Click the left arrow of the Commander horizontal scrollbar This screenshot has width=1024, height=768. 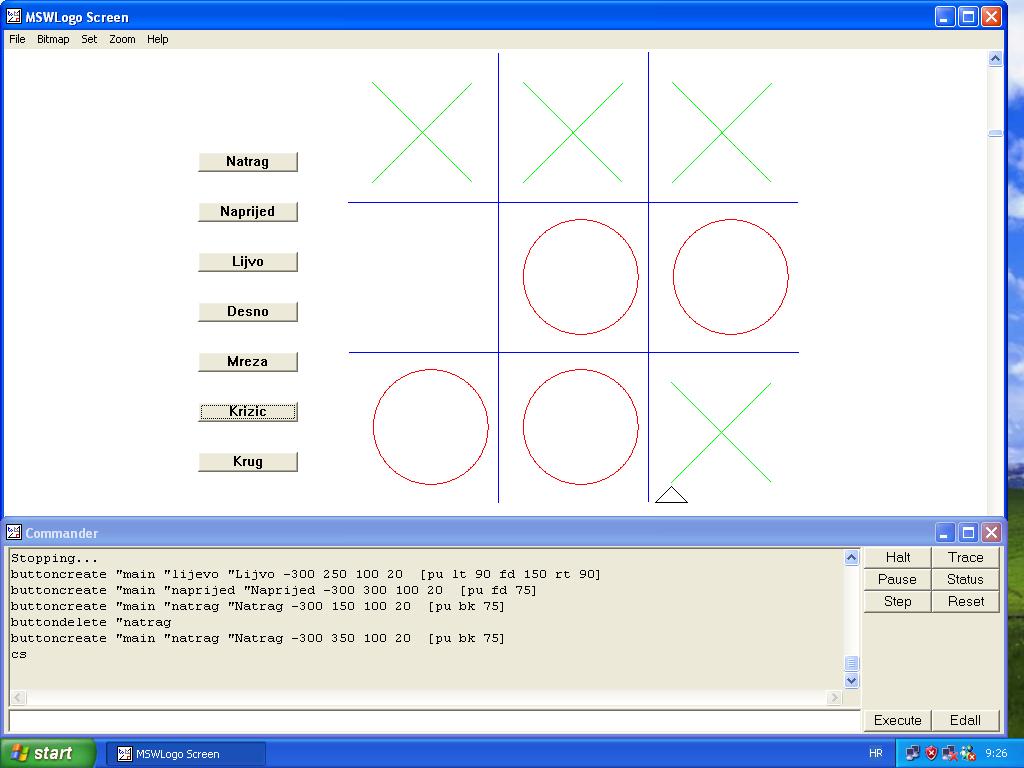point(18,697)
